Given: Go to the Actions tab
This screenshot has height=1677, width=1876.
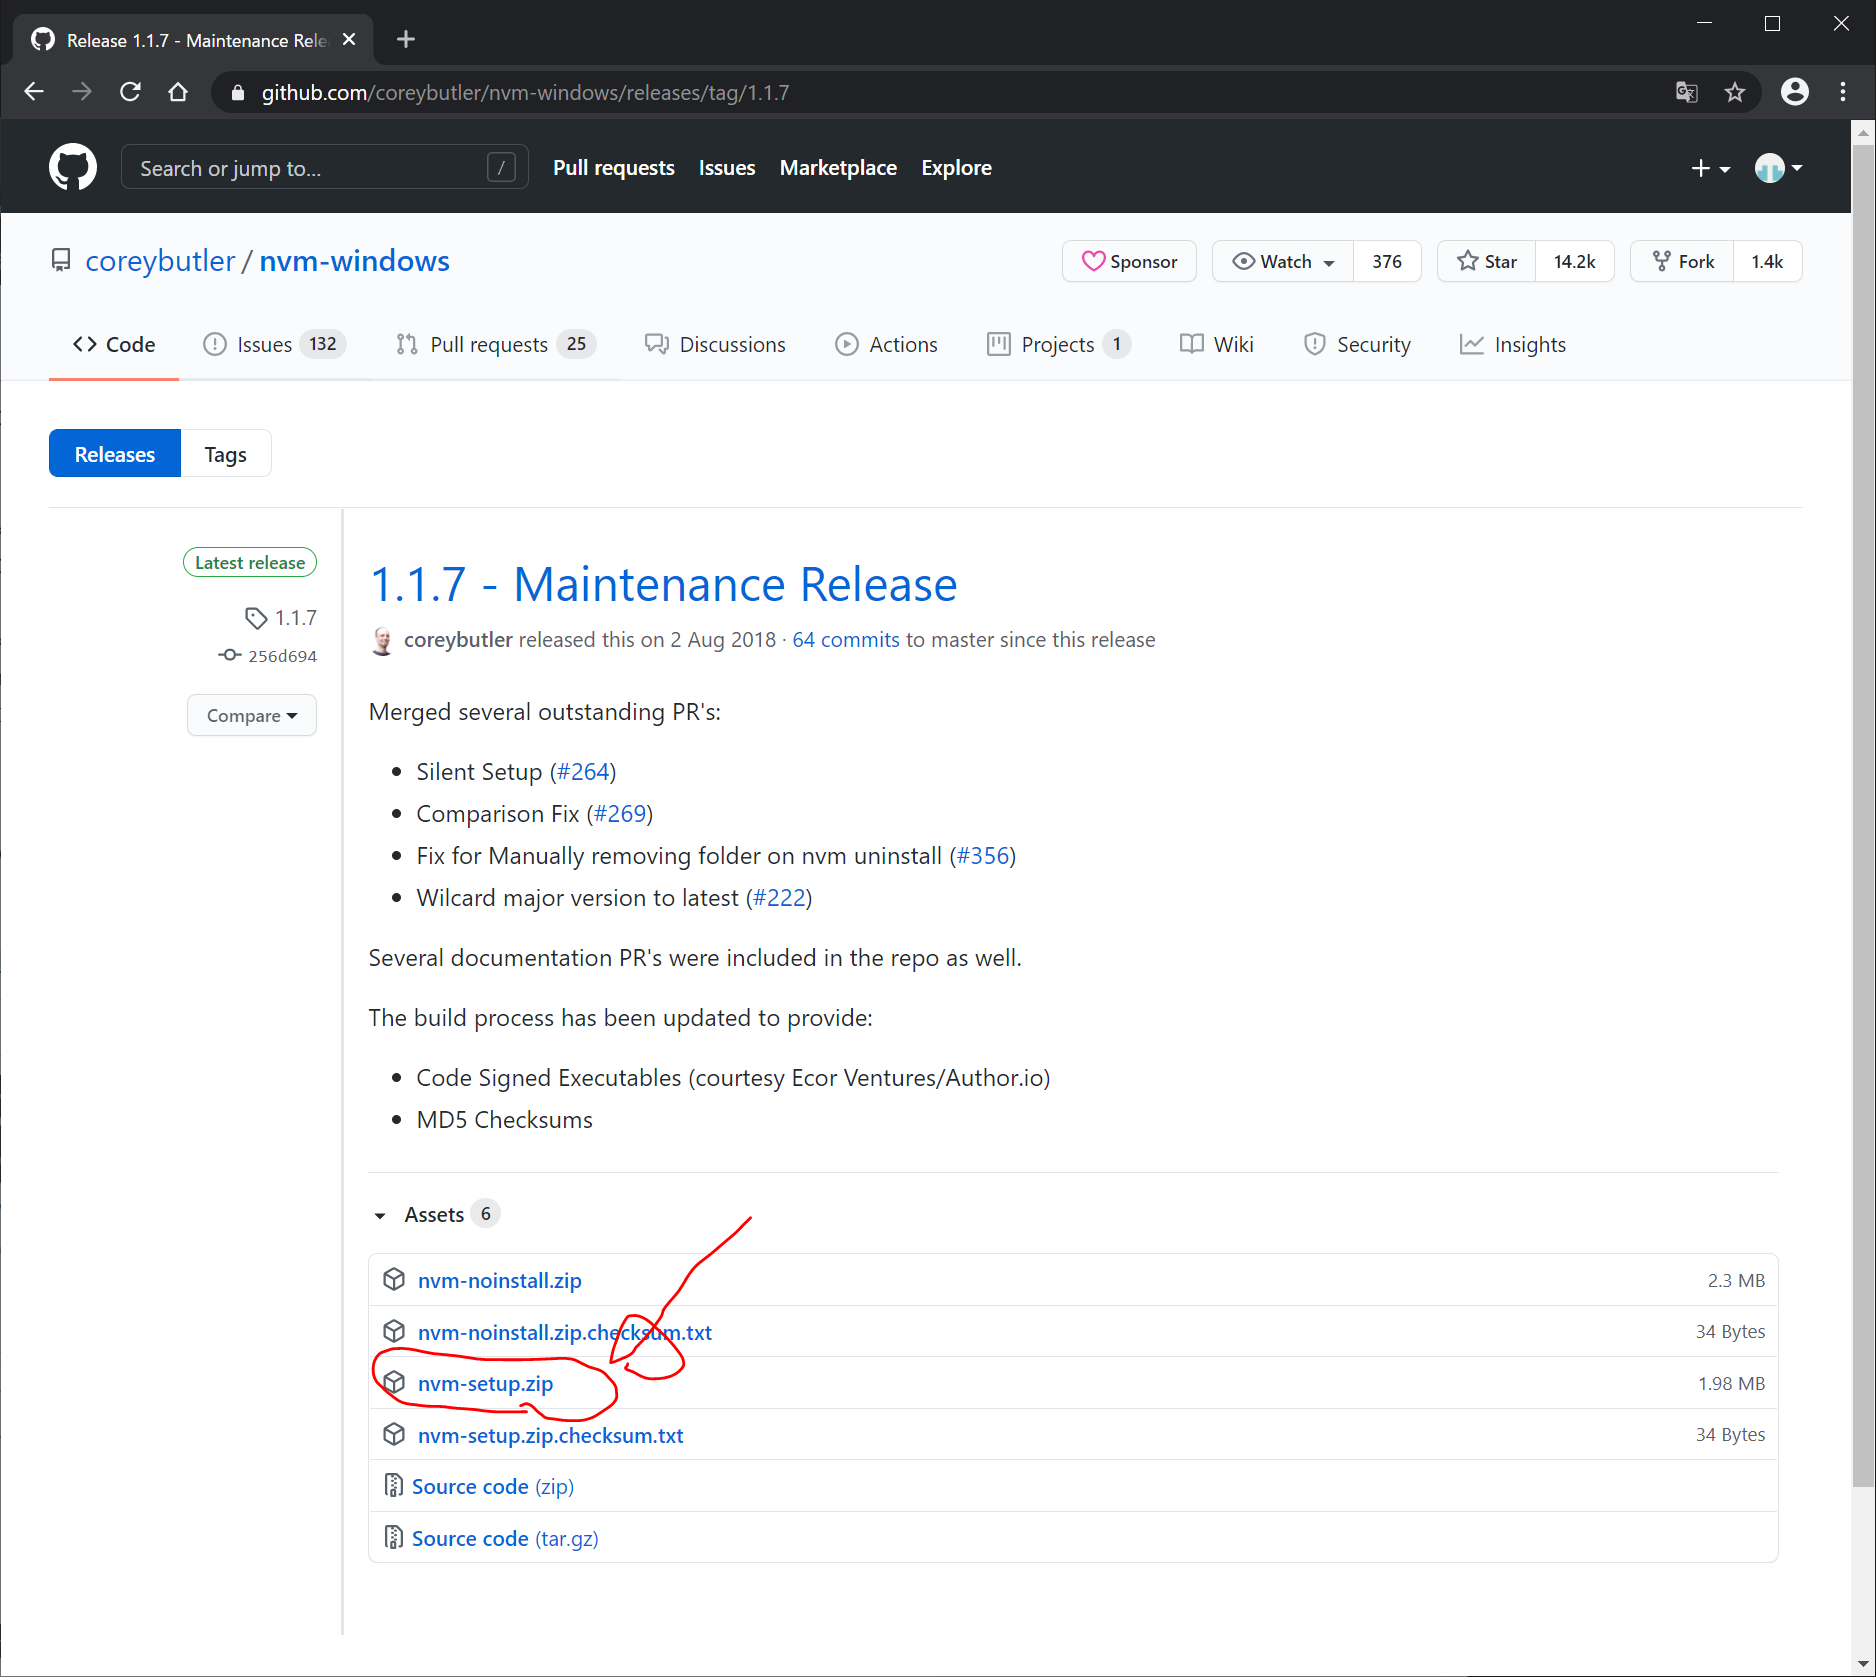Looking at the screenshot, I should tap(886, 344).
